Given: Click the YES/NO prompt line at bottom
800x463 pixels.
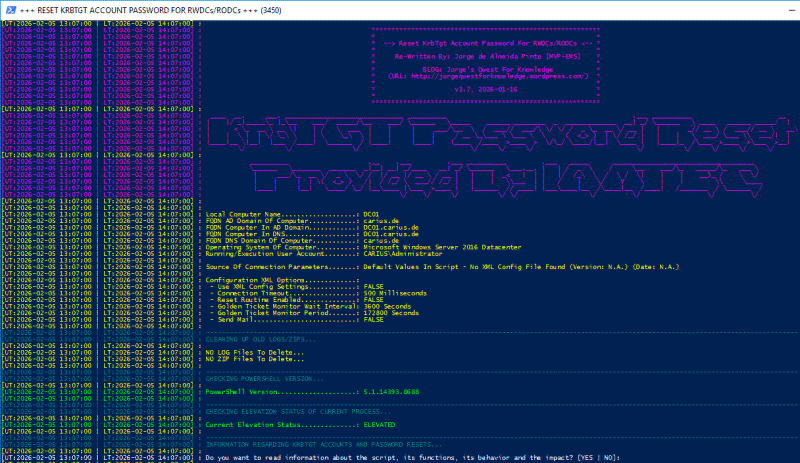Looking at the screenshot, I should (x=420, y=457).
